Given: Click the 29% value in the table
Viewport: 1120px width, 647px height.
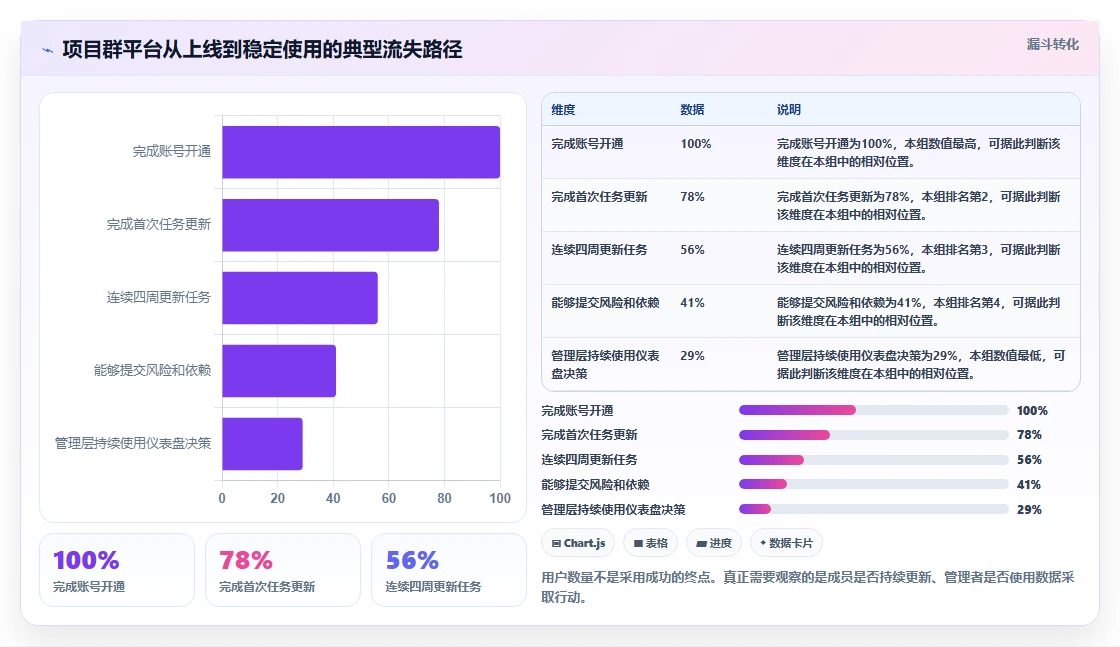Looking at the screenshot, I should (692, 356).
